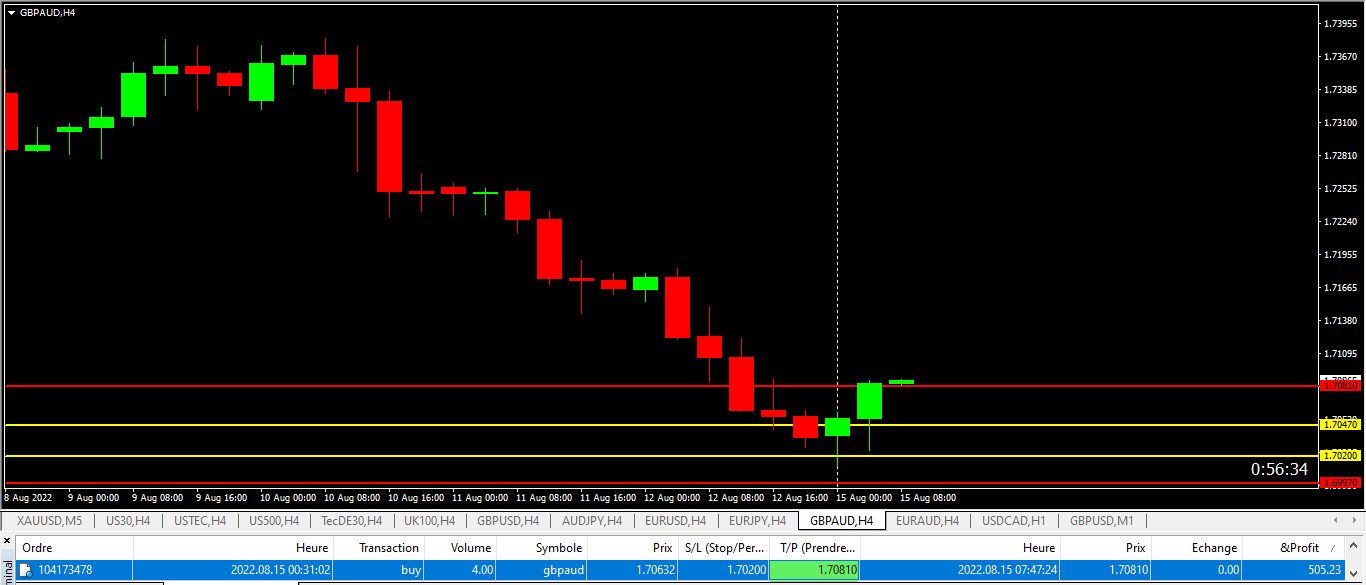Click the stop loss value 1.70200 cell
Viewport: 1366px width, 585px height.
click(746, 570)
